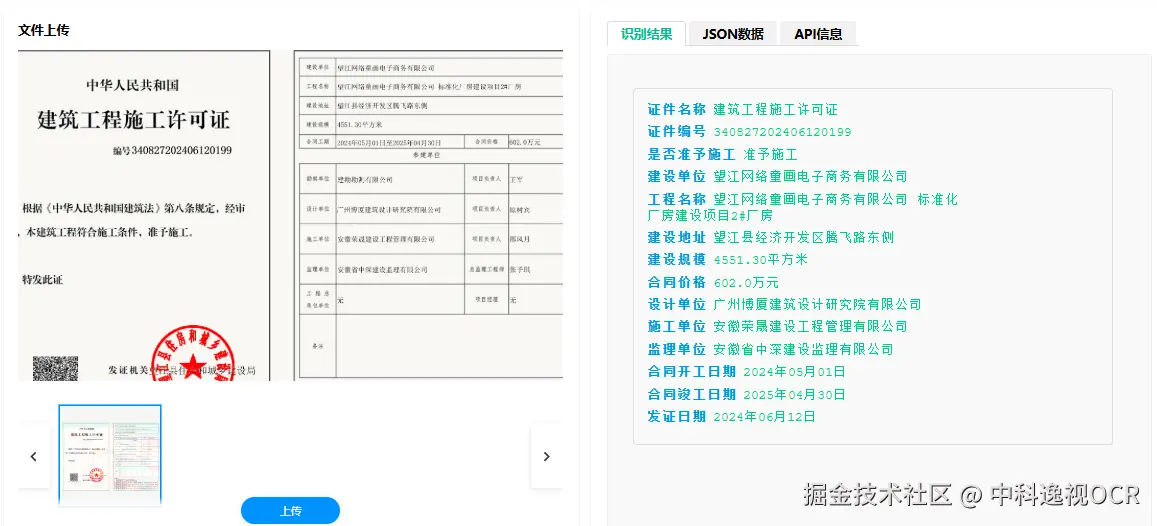This screenshot has height=526, width=1157.
Task: Select the 合同价格 value 602.0万元
Action: [746, 283]
